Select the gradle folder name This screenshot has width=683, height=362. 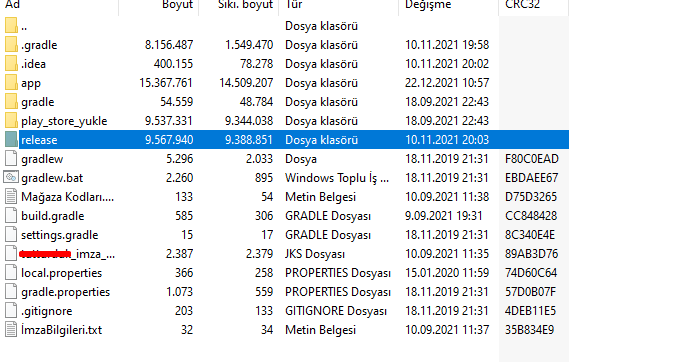coord(38,102)
